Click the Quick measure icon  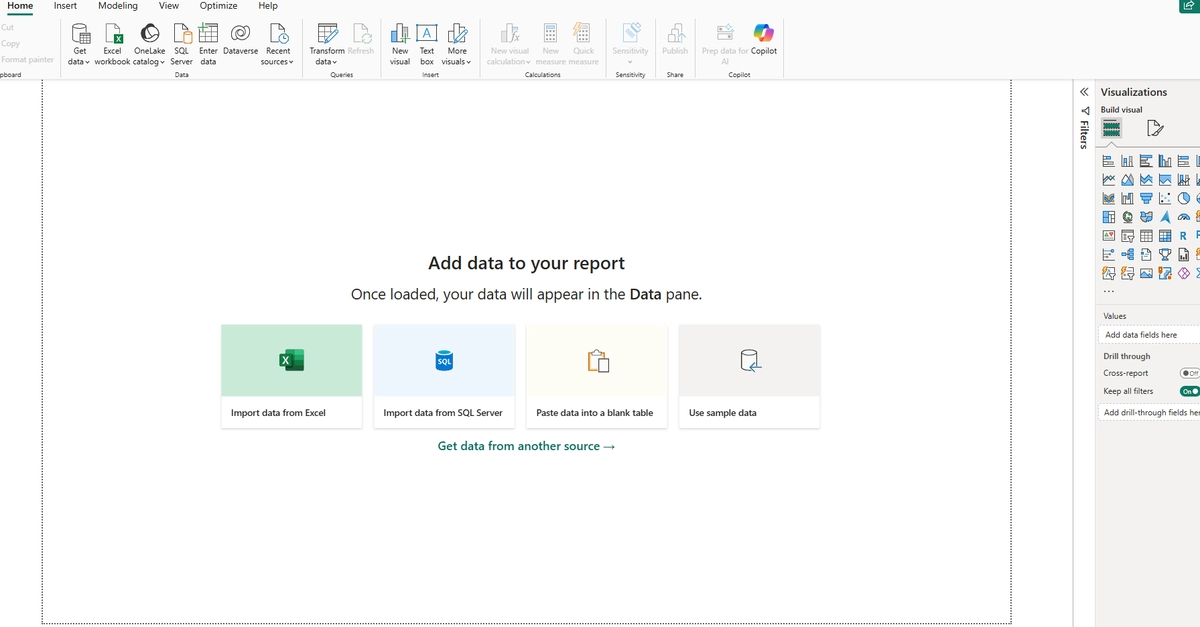(x=583, y=33)
